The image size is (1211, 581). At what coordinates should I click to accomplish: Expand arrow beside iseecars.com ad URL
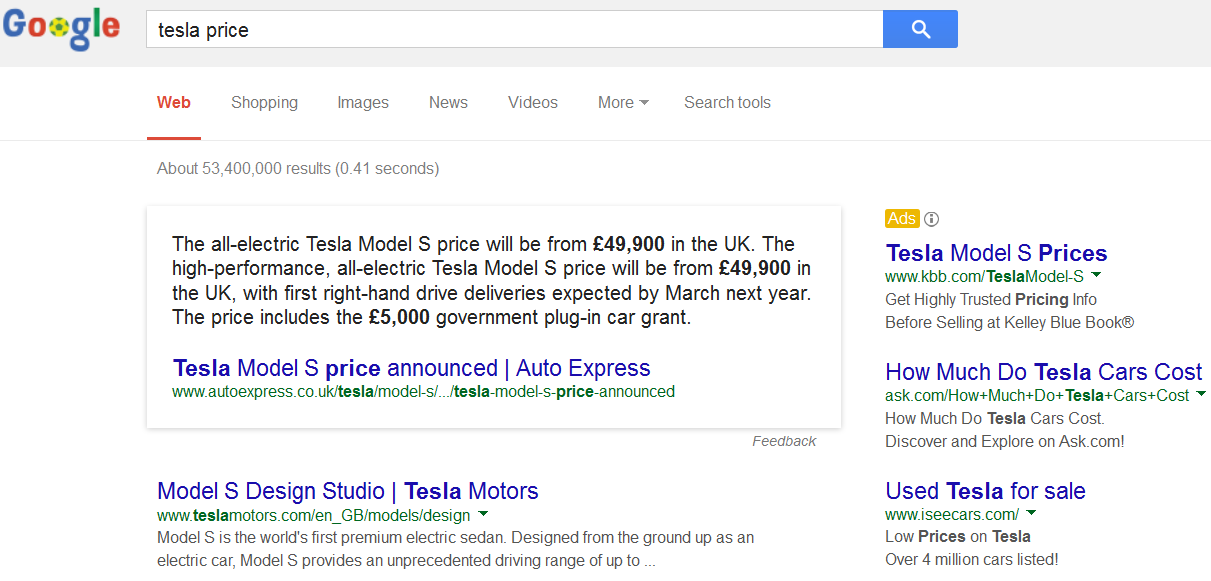click(1031, 514)
